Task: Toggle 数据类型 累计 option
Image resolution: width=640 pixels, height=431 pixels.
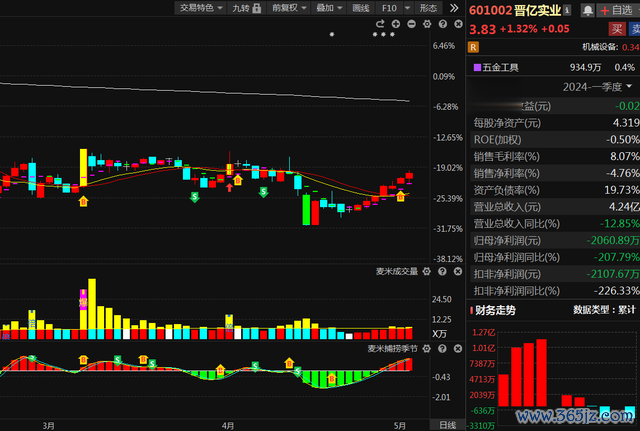Action: tap(604, 310)
